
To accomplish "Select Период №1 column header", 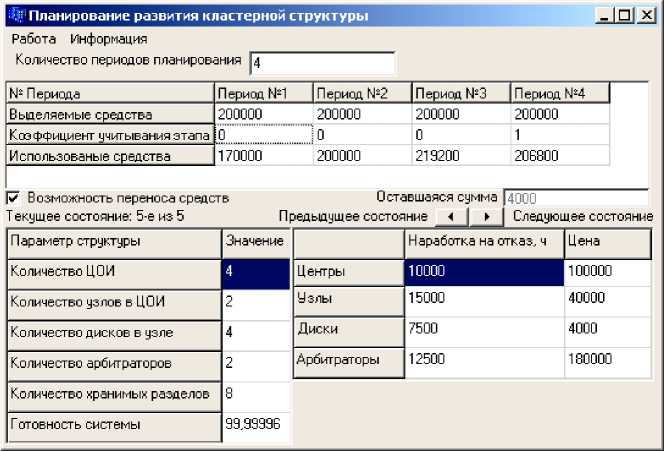I will tap(264, 93).
